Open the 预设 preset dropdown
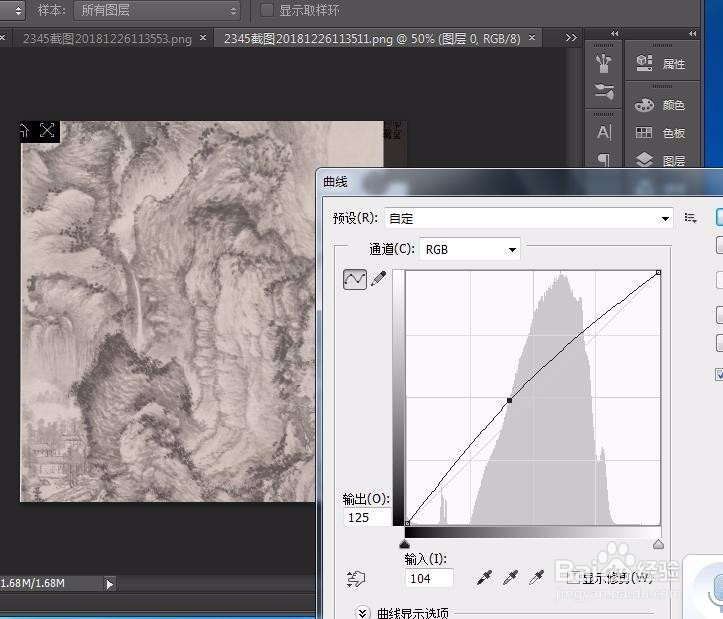723x619 pixels. click(x=529, y=218)
